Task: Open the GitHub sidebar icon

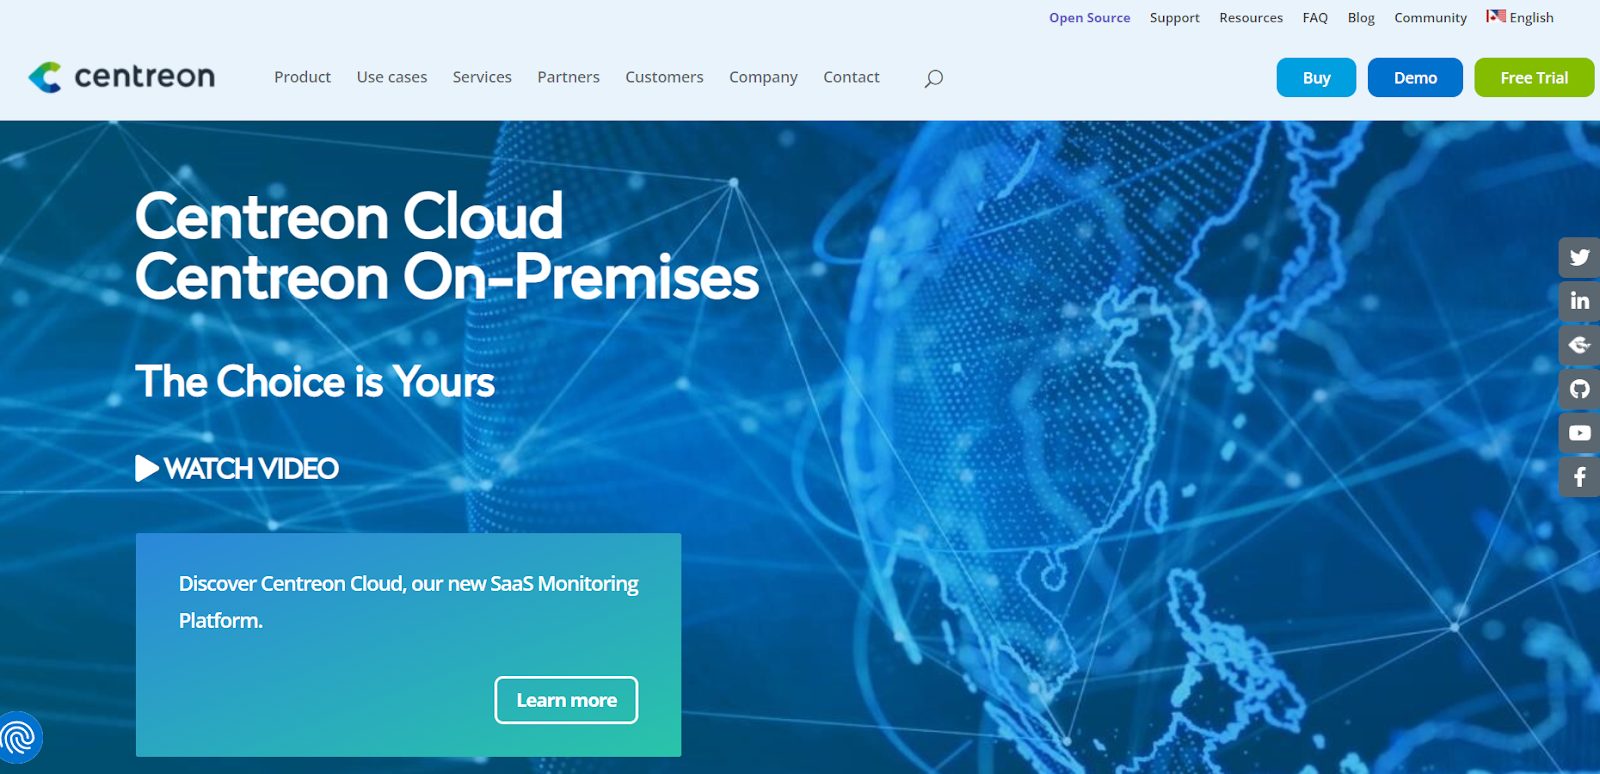Action: click(1579, 389)
